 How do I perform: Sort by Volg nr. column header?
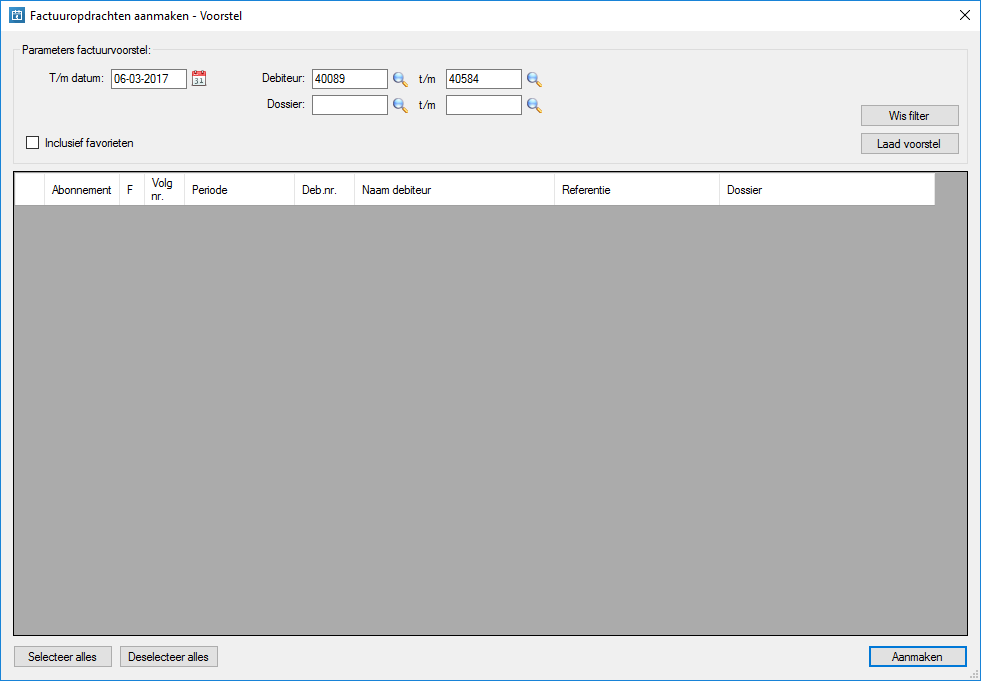pos(165,190)
